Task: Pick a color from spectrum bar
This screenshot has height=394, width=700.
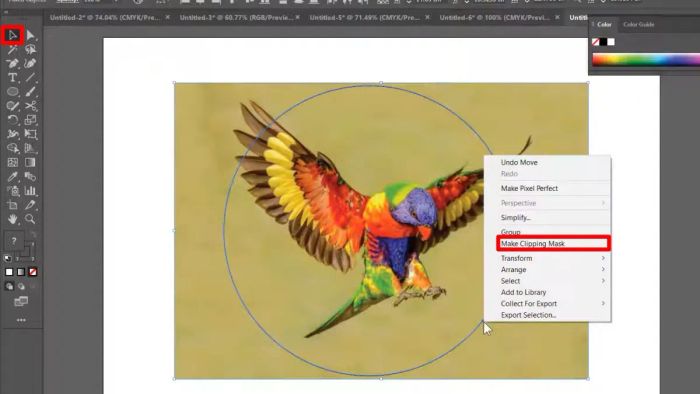Action: pyautogui.click(x=646, y=60)
